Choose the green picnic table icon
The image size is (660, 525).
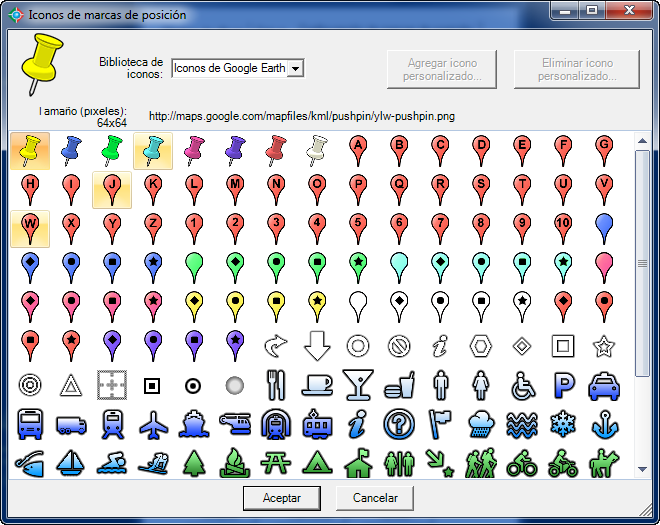(x=276, y=463)
